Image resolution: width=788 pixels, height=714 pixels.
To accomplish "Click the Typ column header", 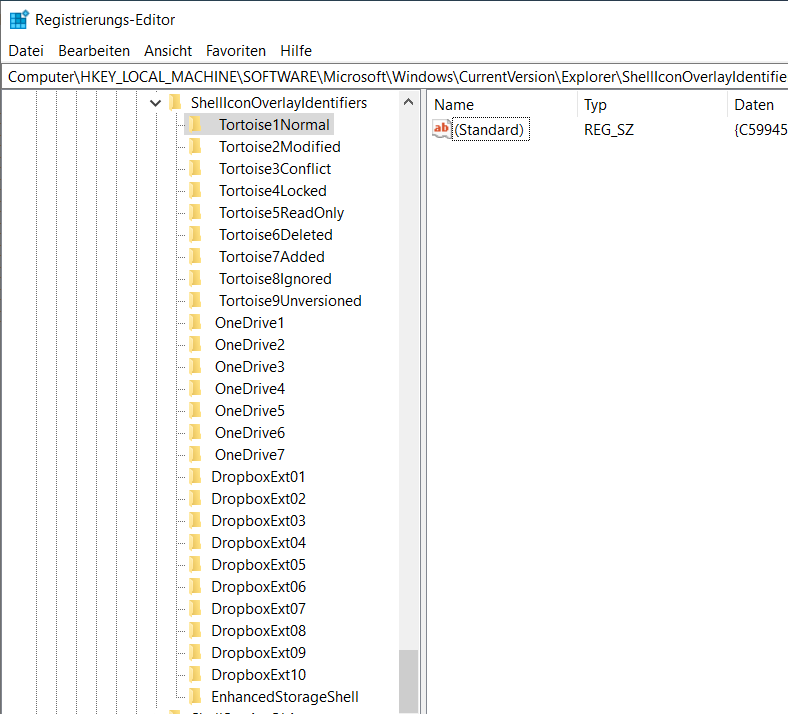I will click(x=650, y=105).
